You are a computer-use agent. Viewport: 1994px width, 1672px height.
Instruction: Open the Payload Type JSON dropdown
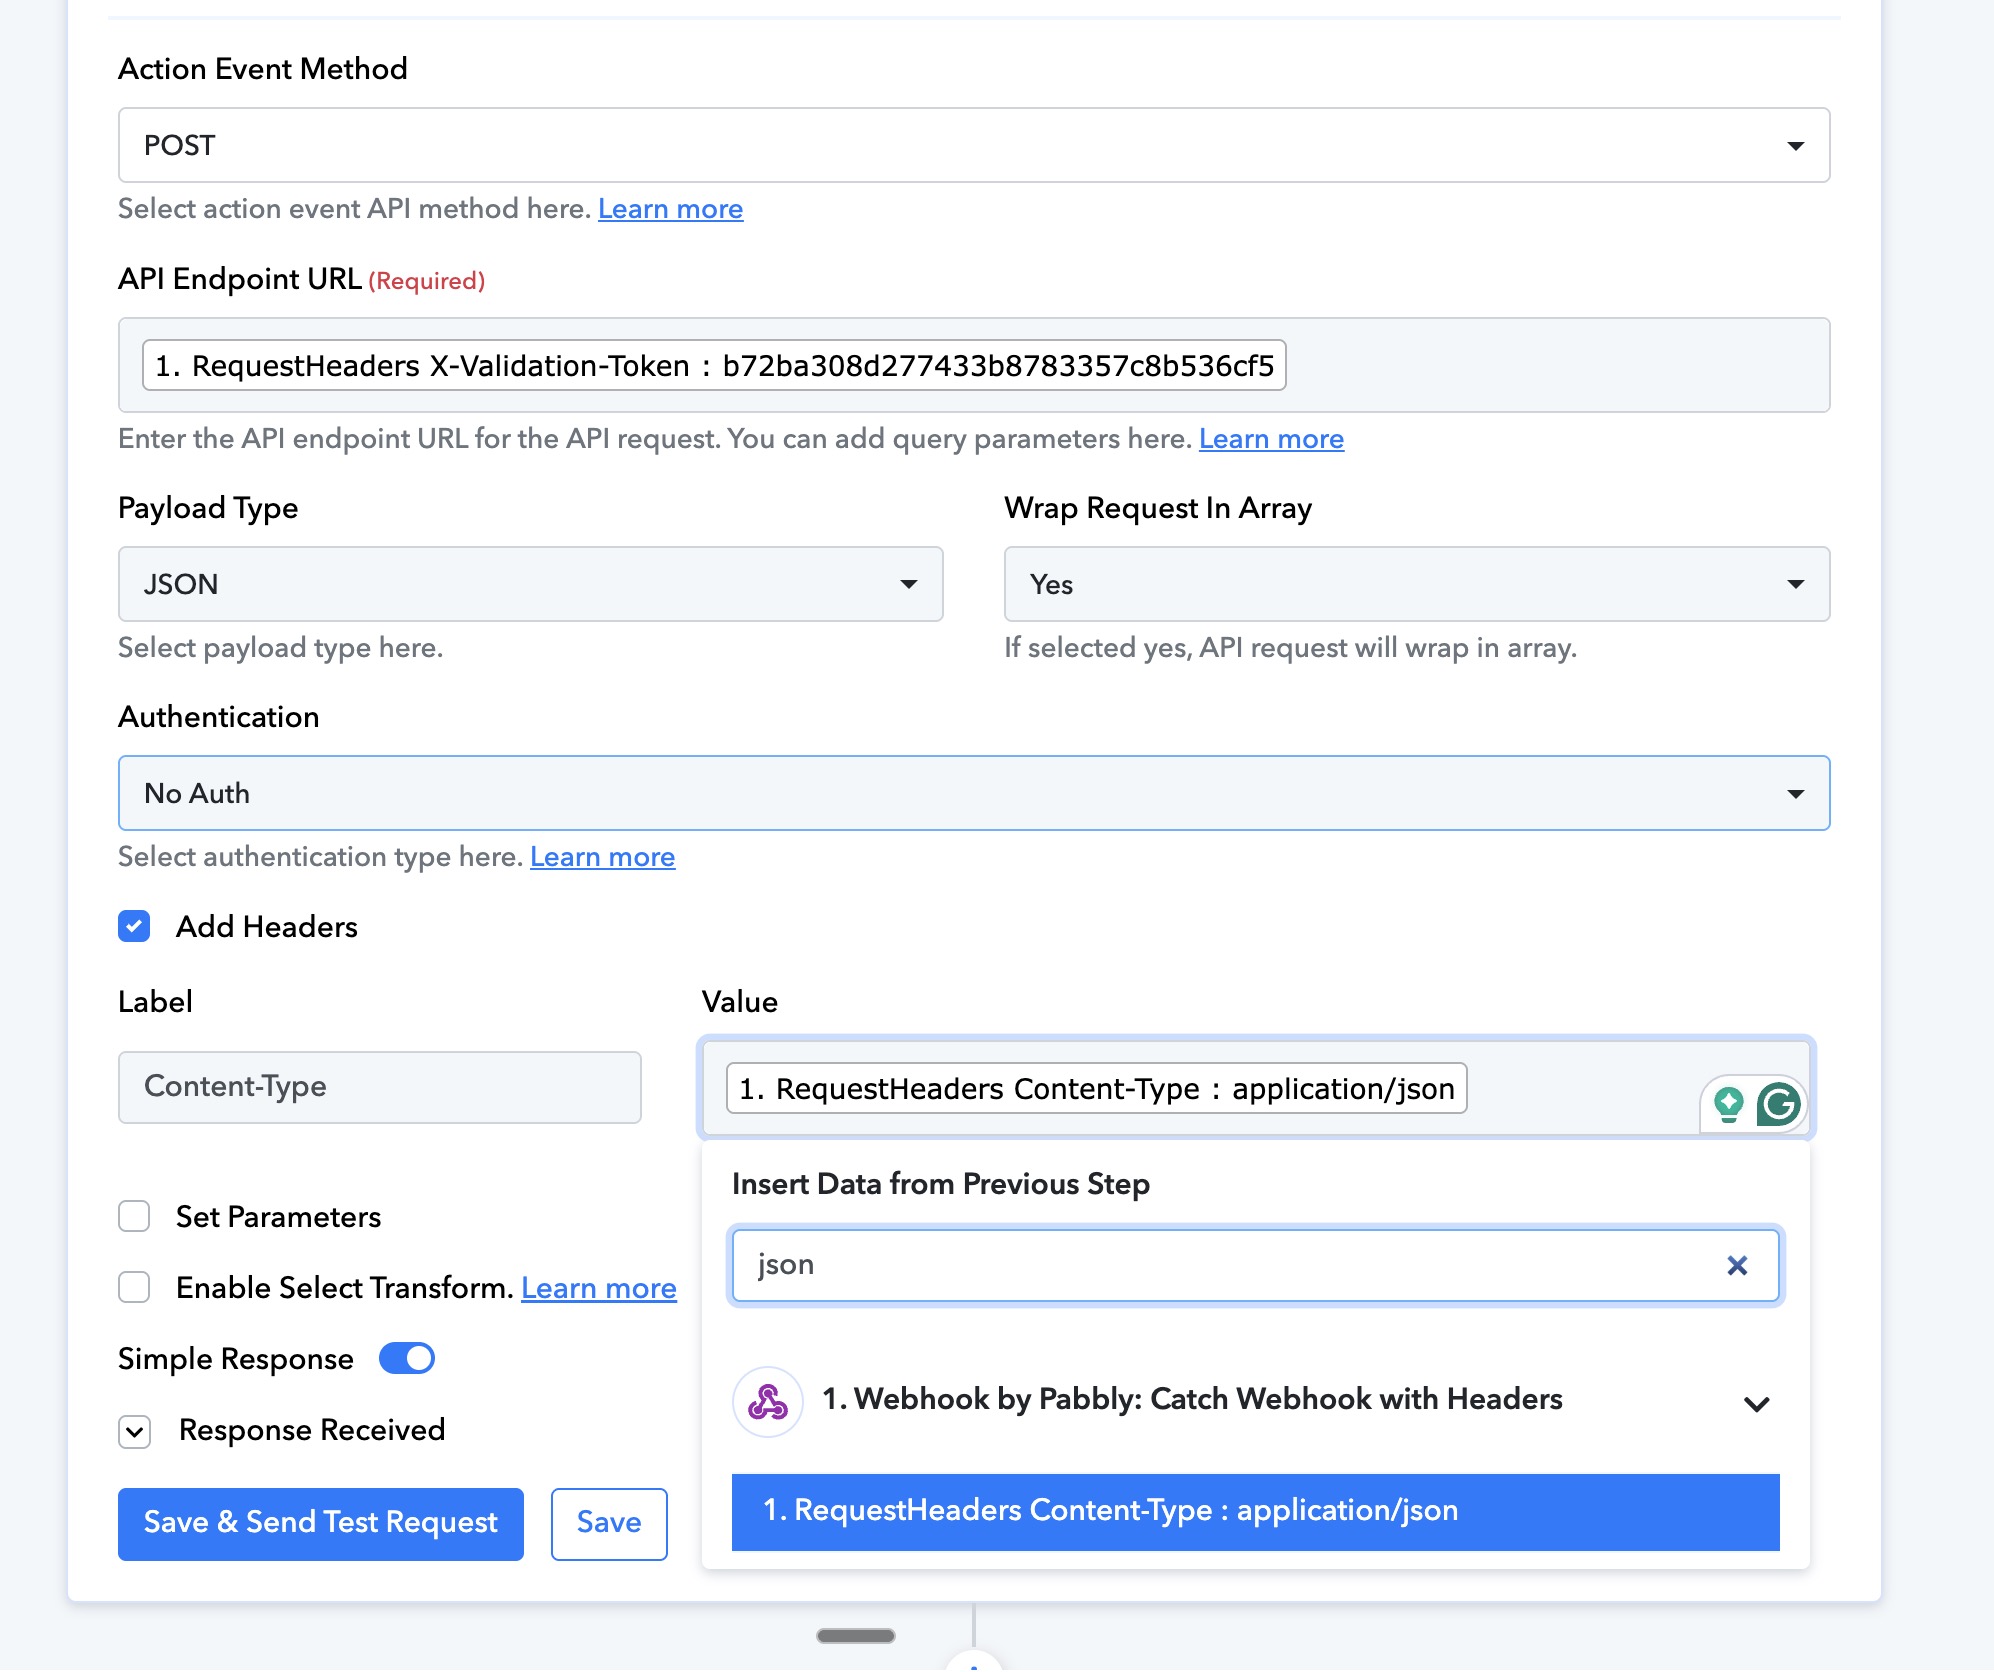tap(530, 584)
